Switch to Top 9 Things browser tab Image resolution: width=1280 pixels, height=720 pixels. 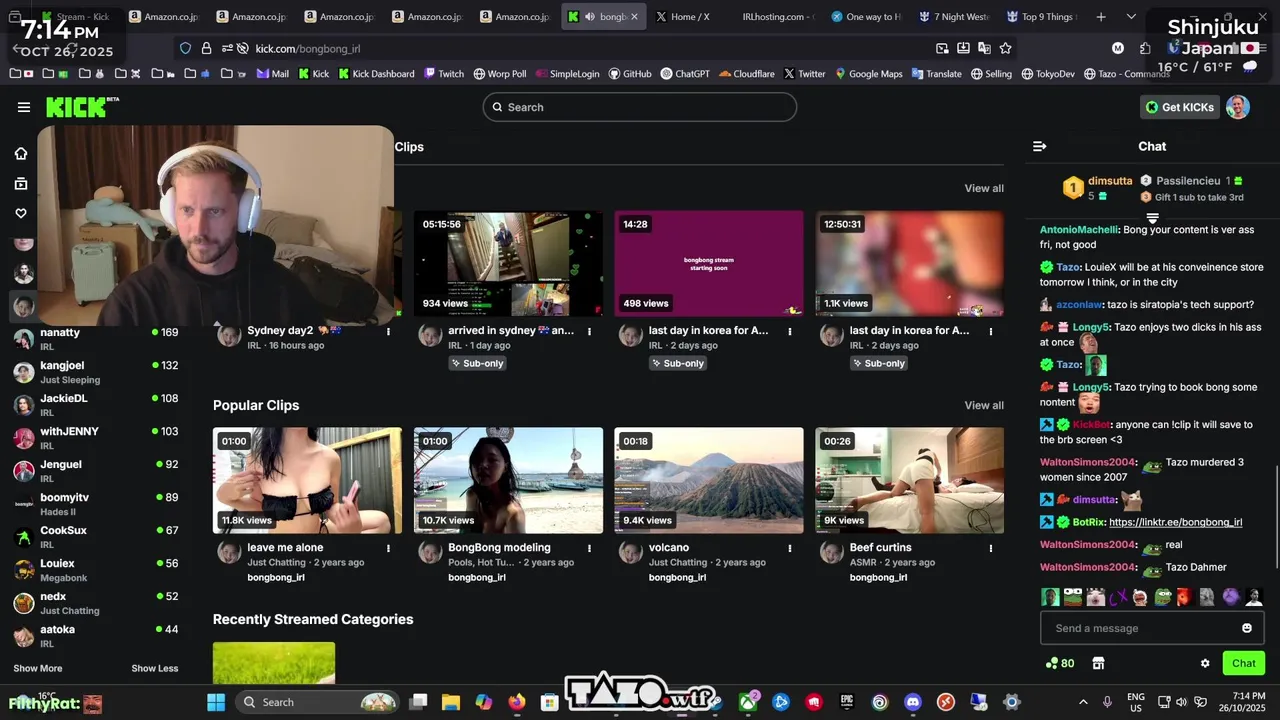[1040, 17]
